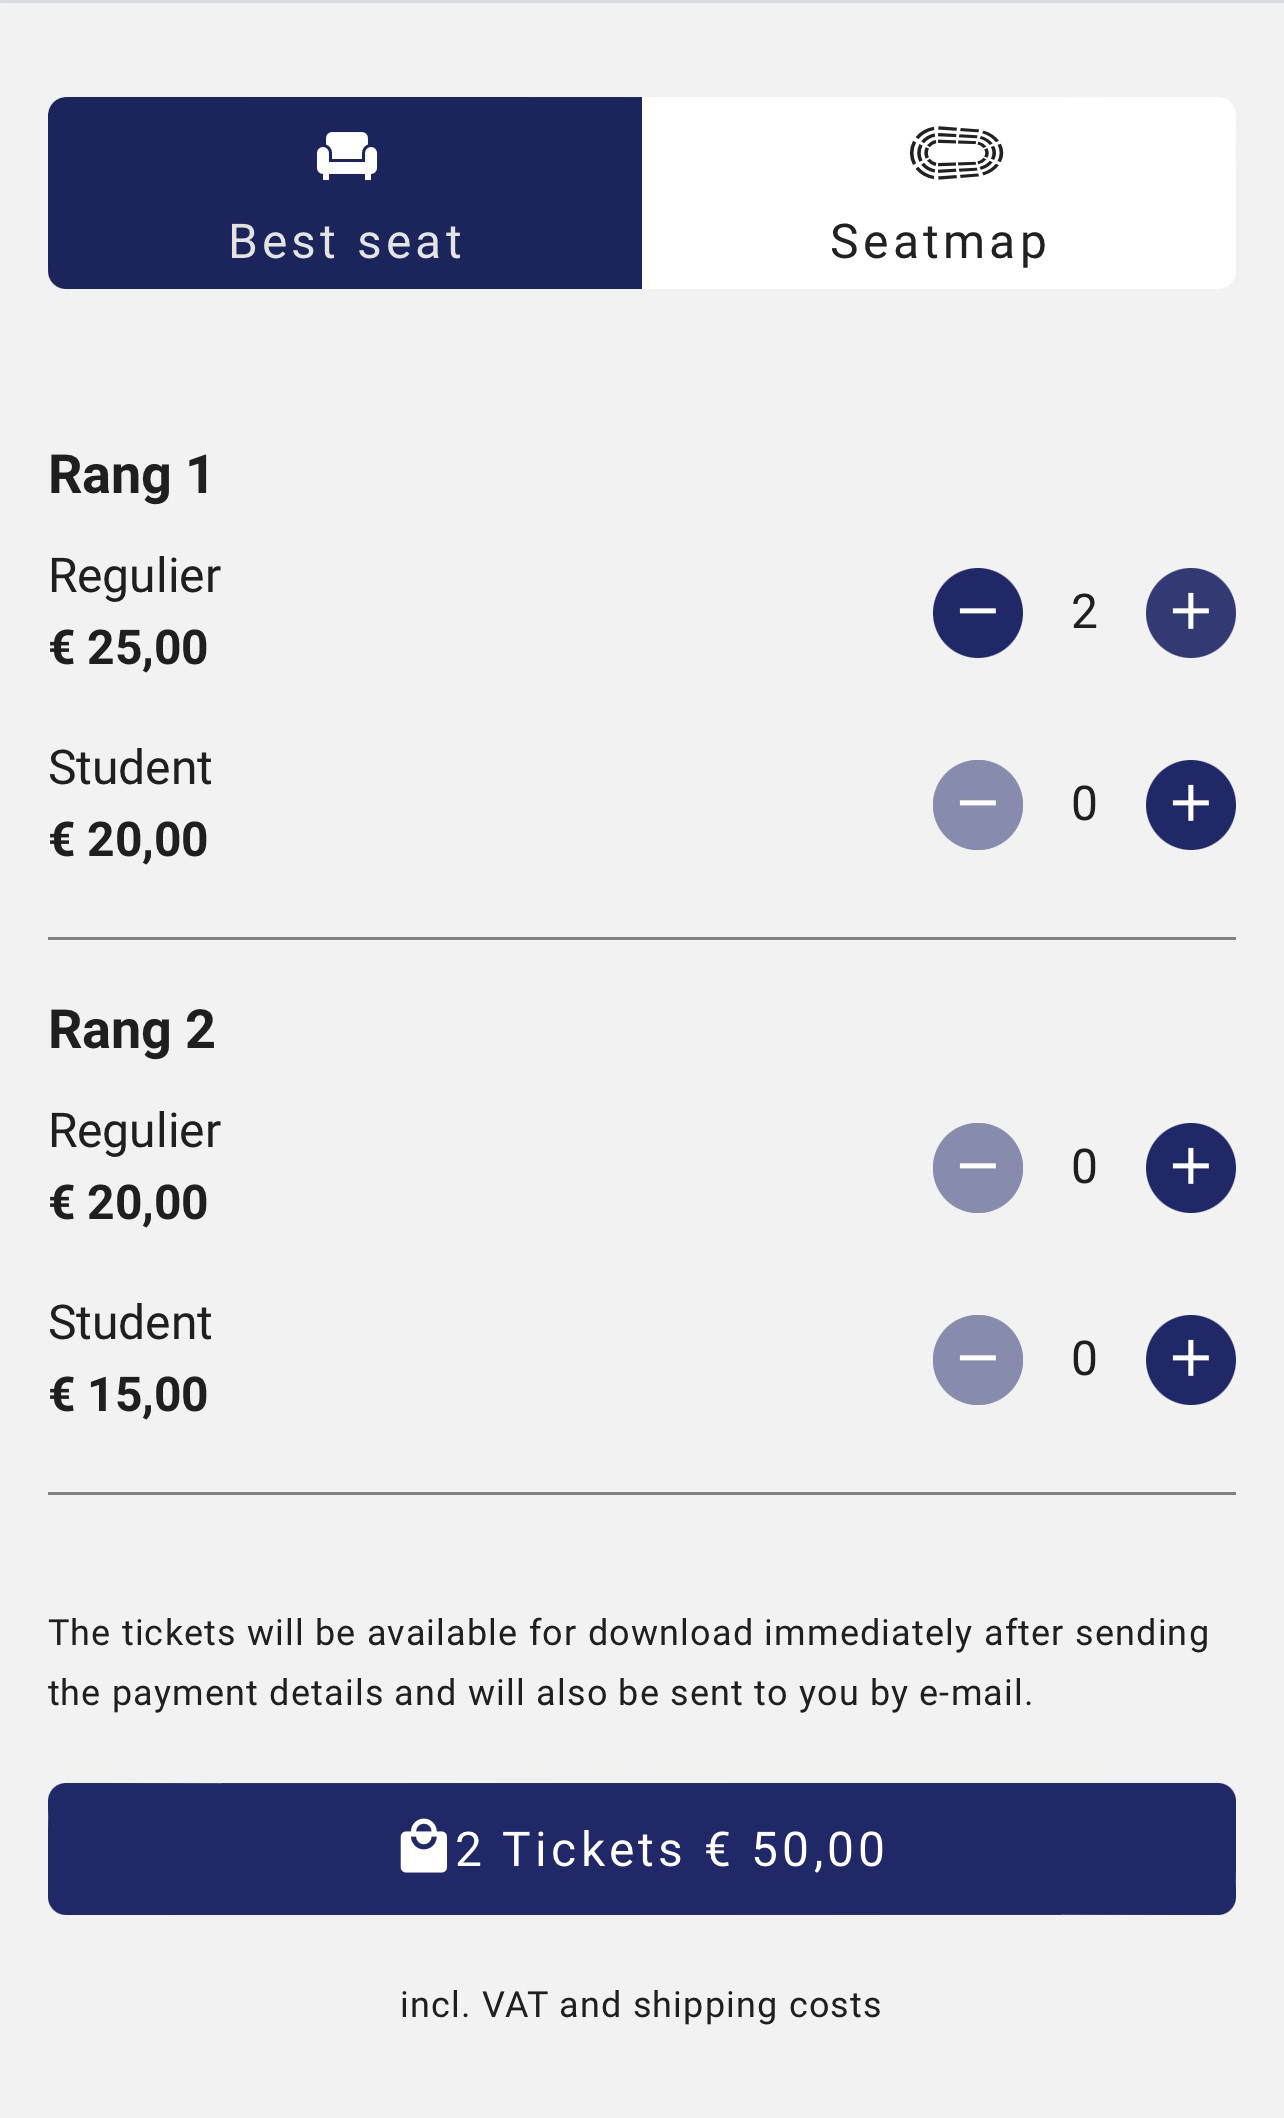The image size is (1284, 2118).
Task: Click the Rang 1 Regulier € 25,00 price
Action: [x=128, y=647]
